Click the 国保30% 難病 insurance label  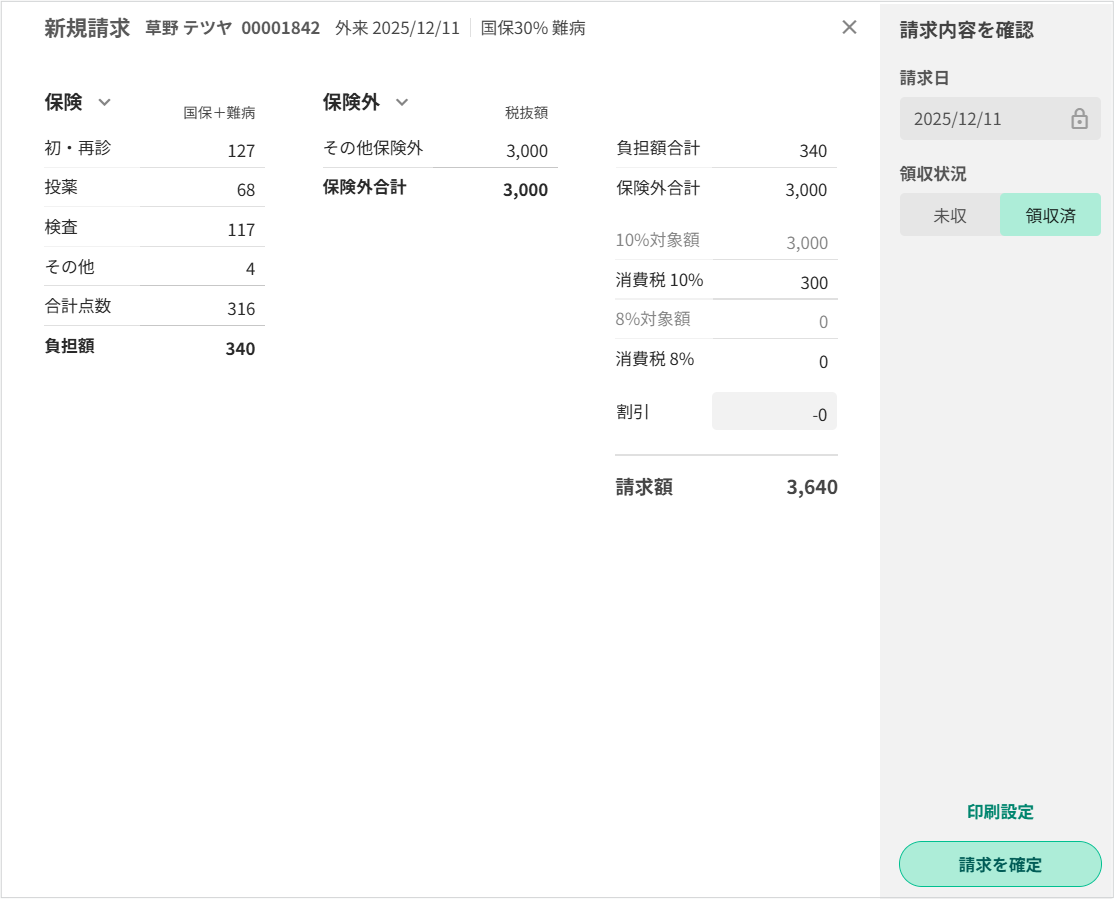coord(533,28)
